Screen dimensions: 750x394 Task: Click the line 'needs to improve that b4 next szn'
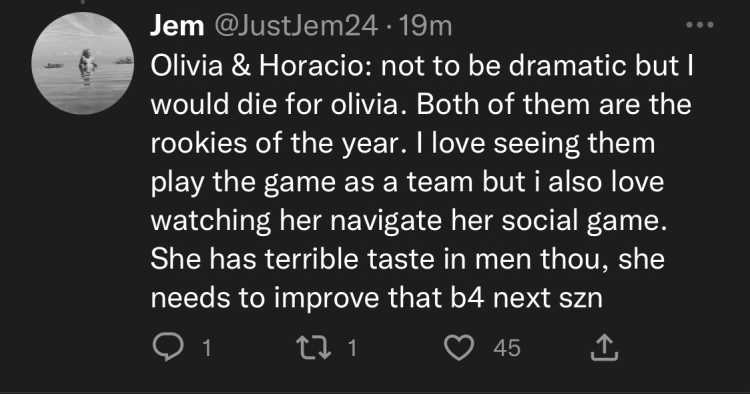click(x=376, y=298)
